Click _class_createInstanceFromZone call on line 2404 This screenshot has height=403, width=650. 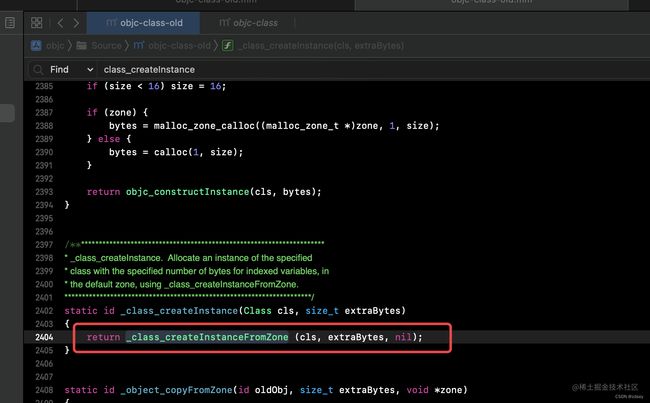click(207, 337)
